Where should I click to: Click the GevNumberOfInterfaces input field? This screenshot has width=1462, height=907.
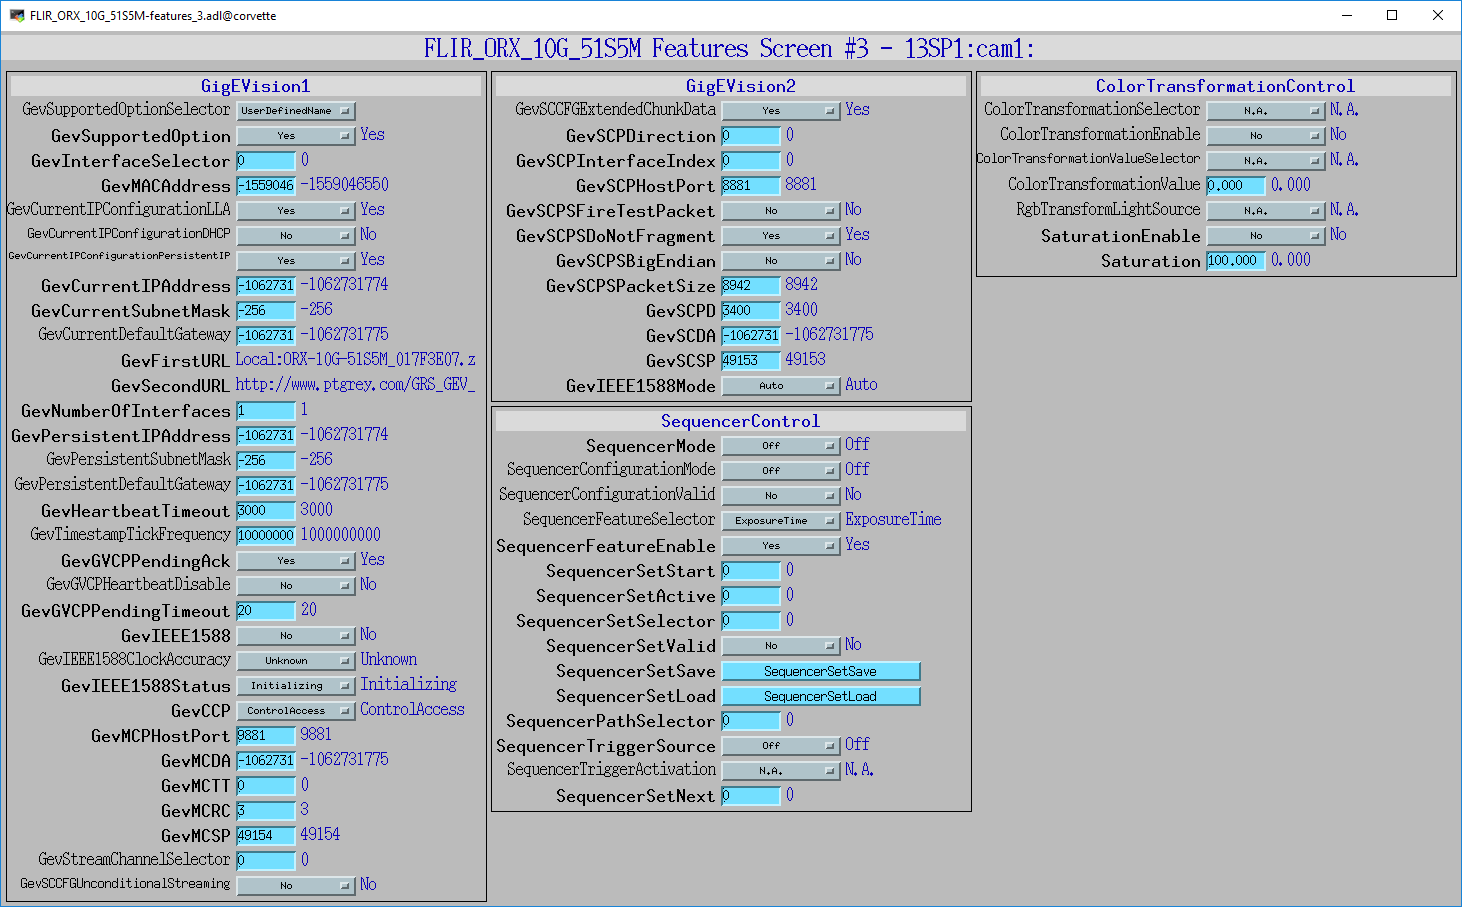click(266, 411)
